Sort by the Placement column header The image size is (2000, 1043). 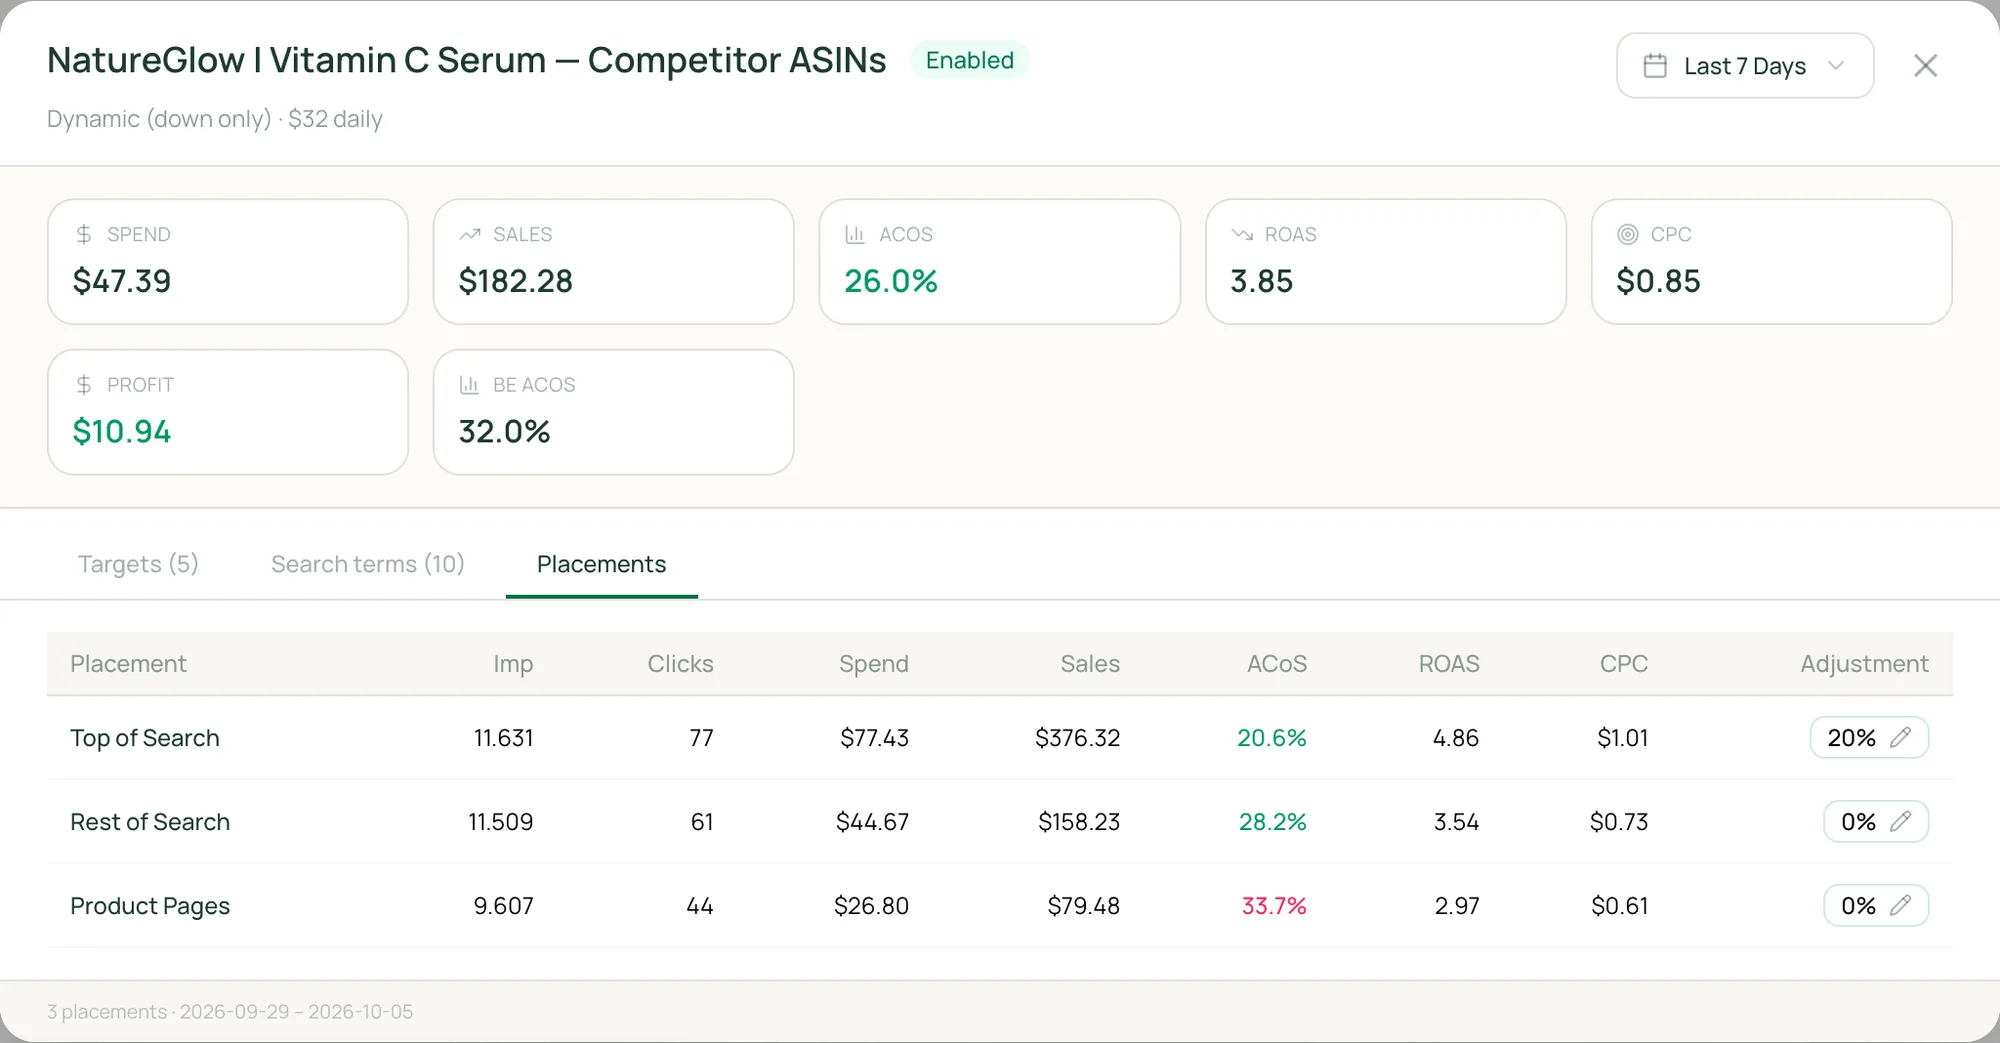click(x=128, y=664)
